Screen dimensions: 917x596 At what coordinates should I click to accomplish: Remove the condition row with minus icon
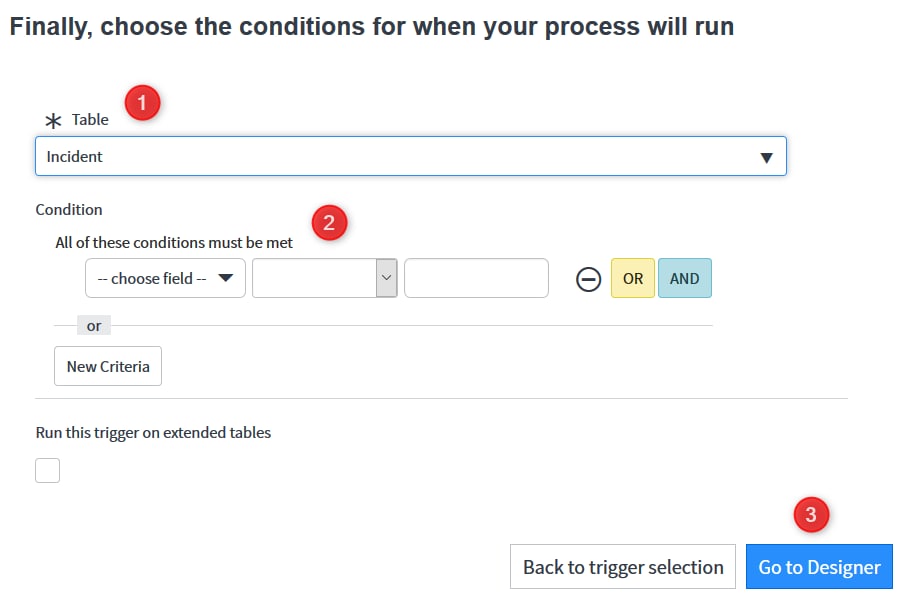point(589,278)
